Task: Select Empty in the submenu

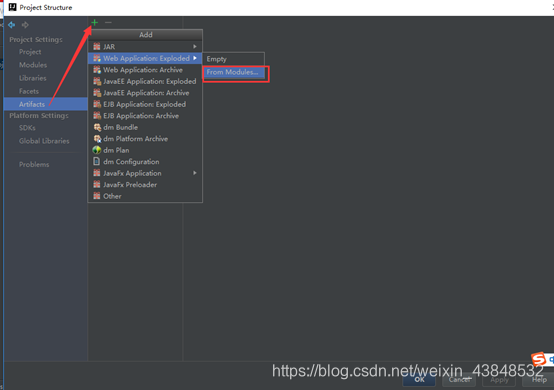Action: [233, 59]
